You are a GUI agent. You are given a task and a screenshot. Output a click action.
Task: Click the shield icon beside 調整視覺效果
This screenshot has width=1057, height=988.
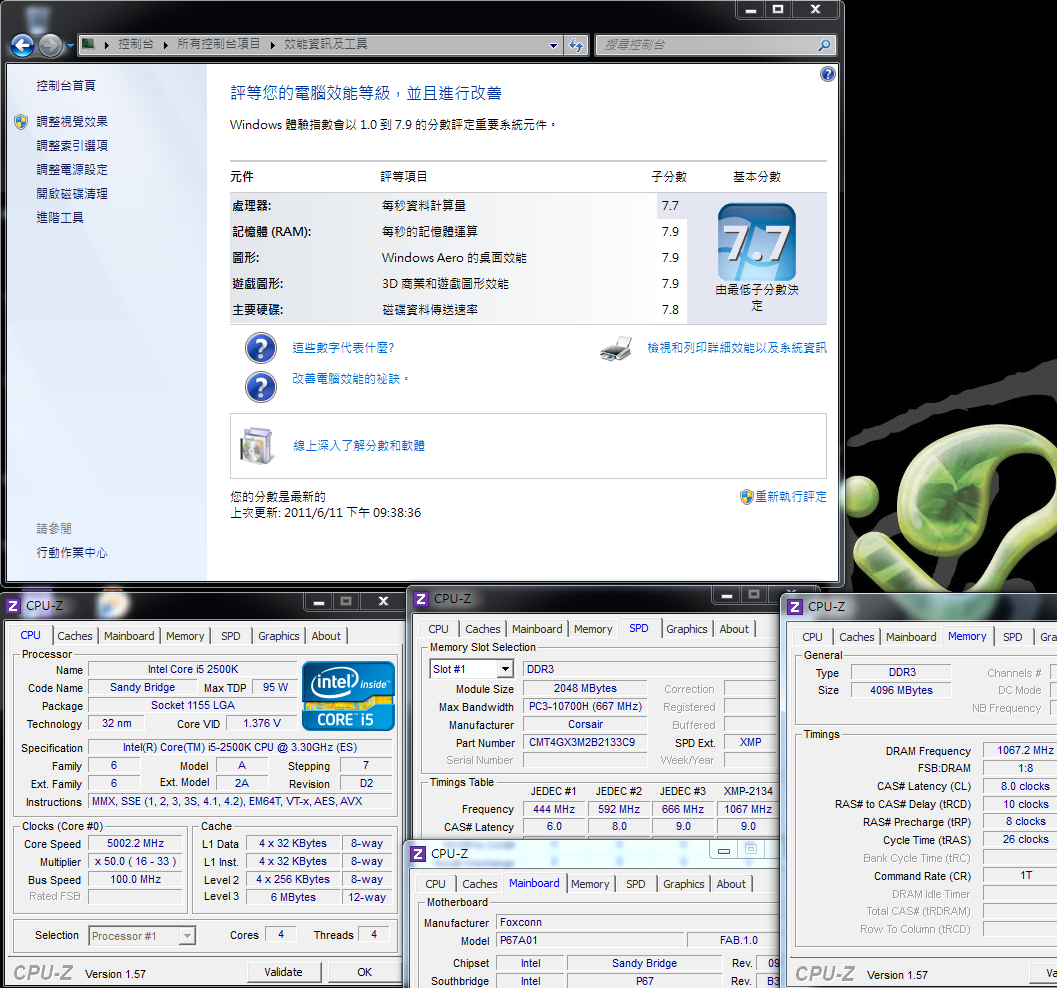click(21, 121)
